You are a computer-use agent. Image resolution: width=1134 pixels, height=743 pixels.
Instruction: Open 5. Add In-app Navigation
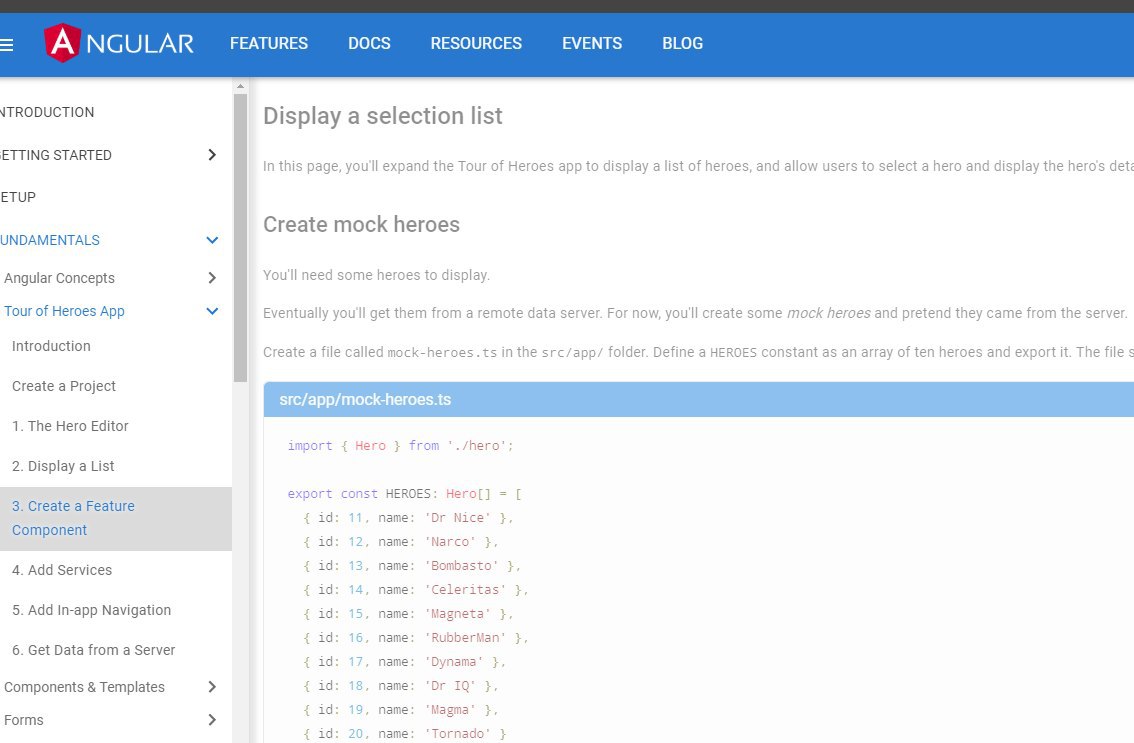click(92, 610)
